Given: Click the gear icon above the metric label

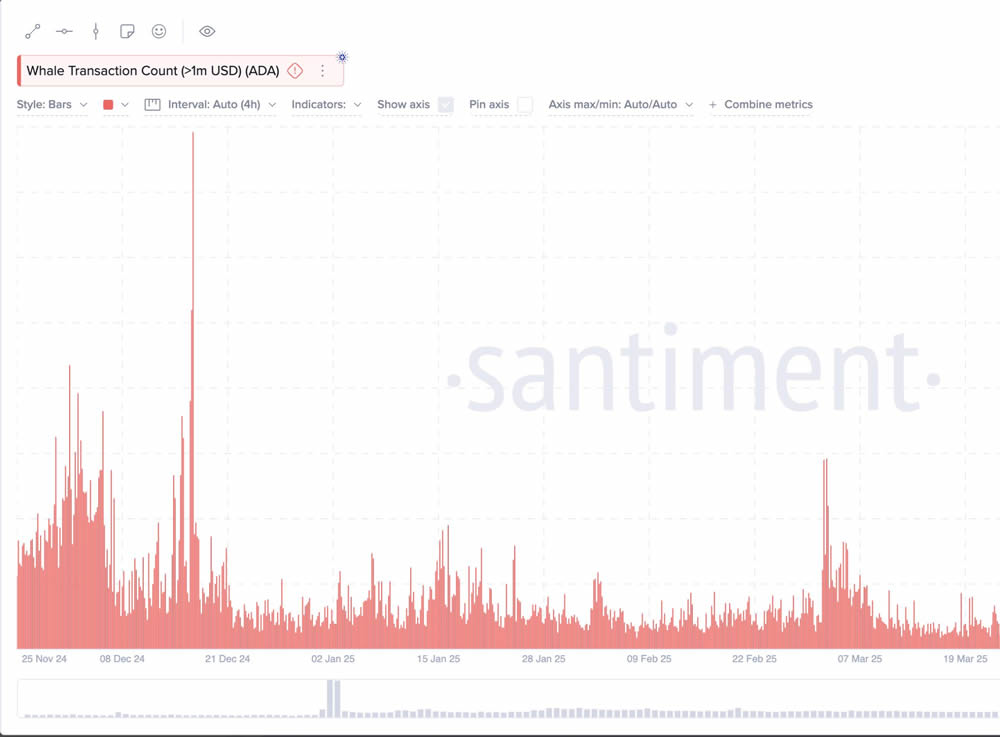Looking at the screenshot, I should pyautogui.click(x=342, y=57).
